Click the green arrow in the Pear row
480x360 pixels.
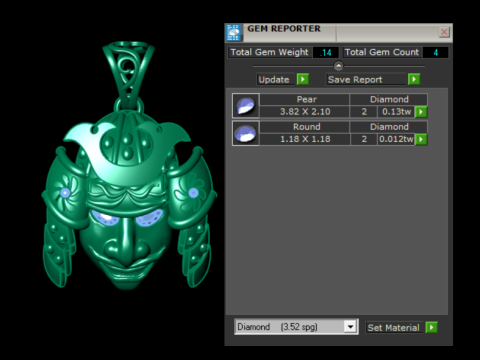[x=421, y=112]
